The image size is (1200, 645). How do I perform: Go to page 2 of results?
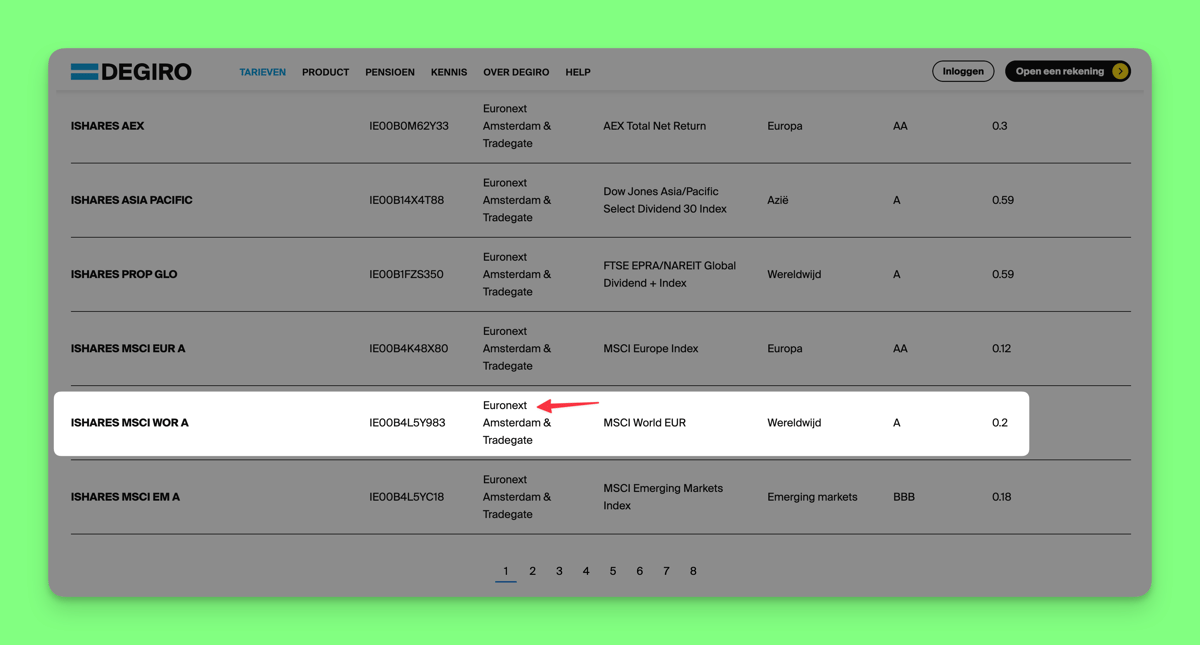click(x=532, y=571)
